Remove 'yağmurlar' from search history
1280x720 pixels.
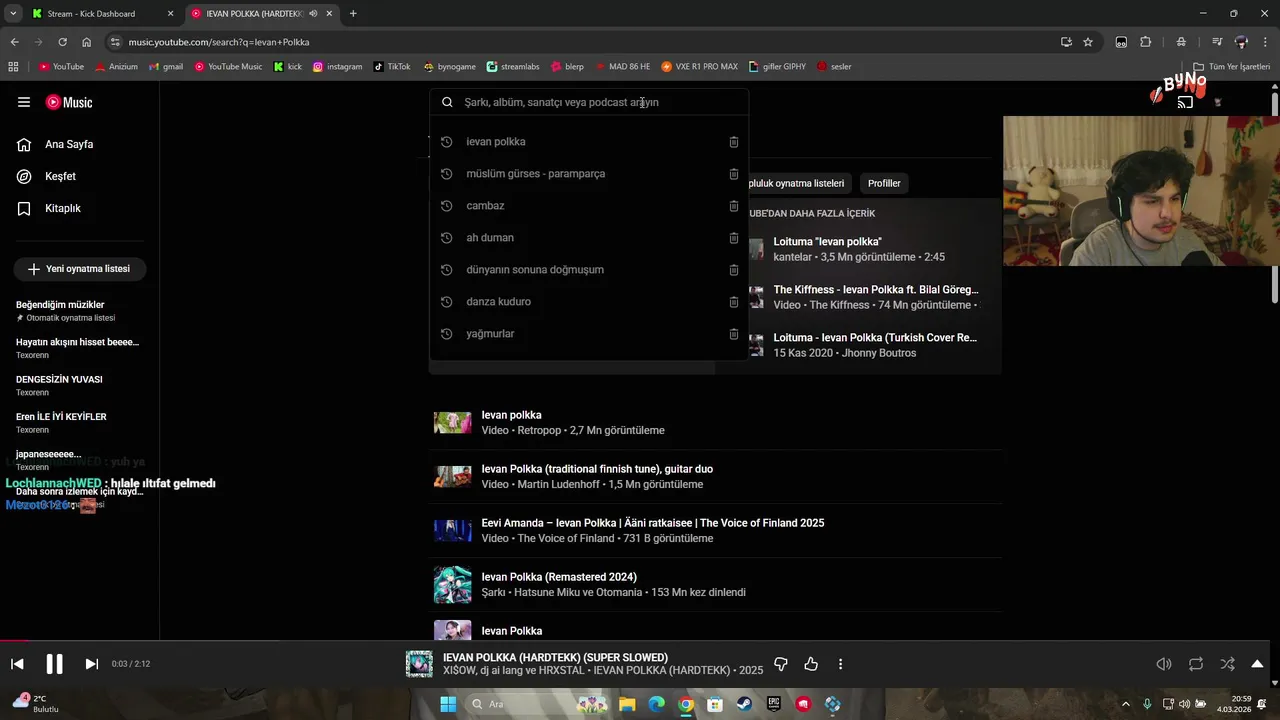point(733,334)
